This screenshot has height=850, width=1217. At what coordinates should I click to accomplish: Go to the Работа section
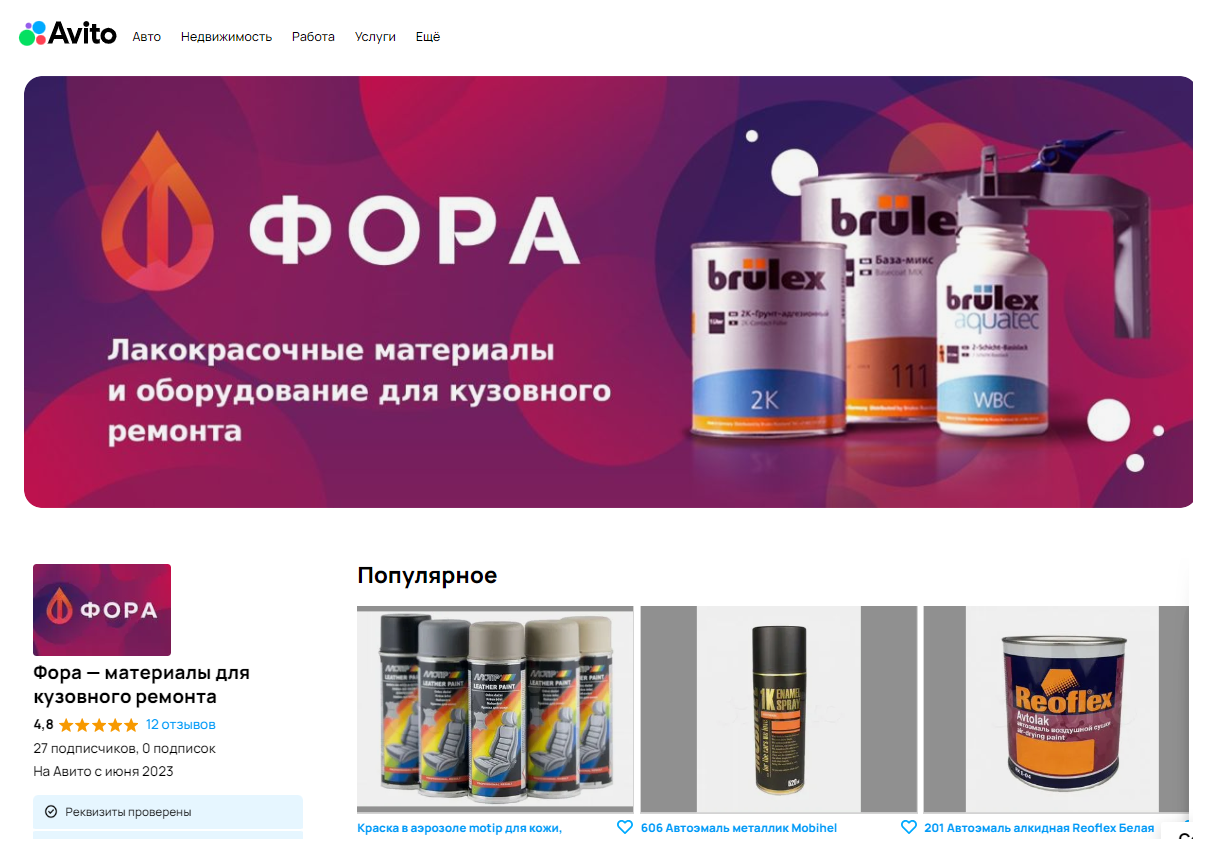click(x=313, y=37)
